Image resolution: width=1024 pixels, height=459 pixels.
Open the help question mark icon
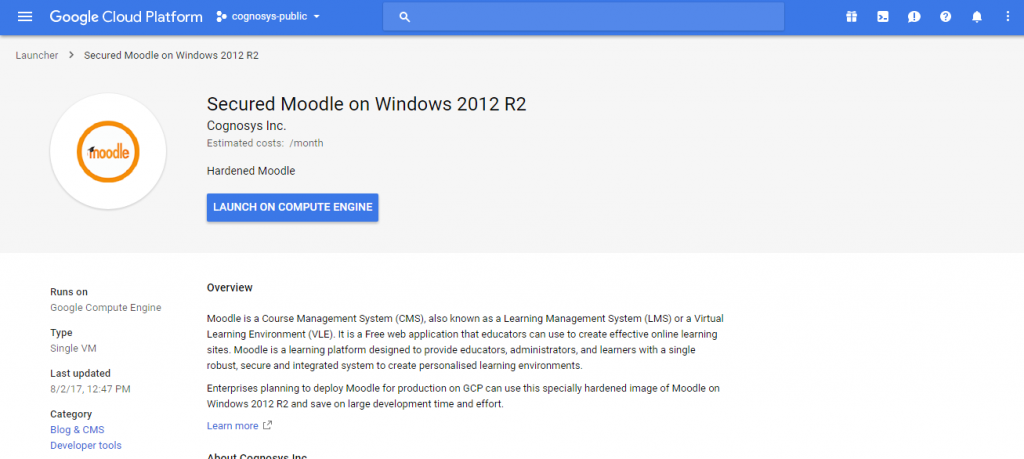pyautogui.click(x=945, y=17)
